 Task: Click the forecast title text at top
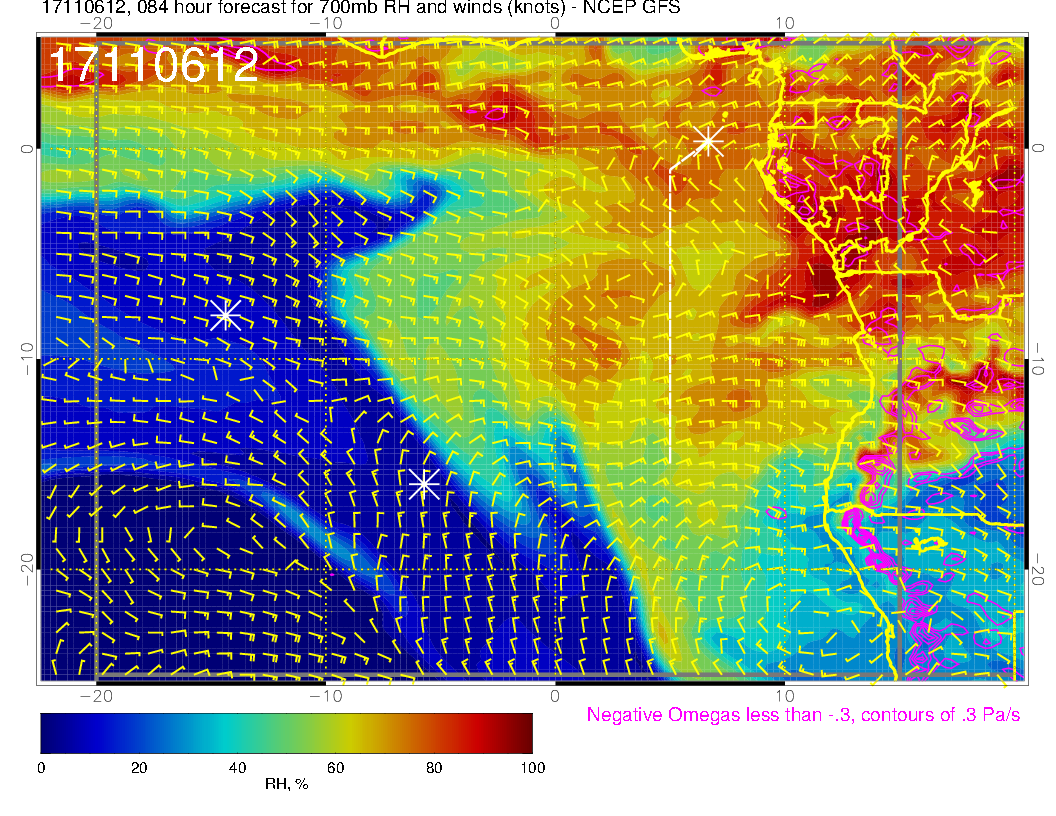point(361,8)
